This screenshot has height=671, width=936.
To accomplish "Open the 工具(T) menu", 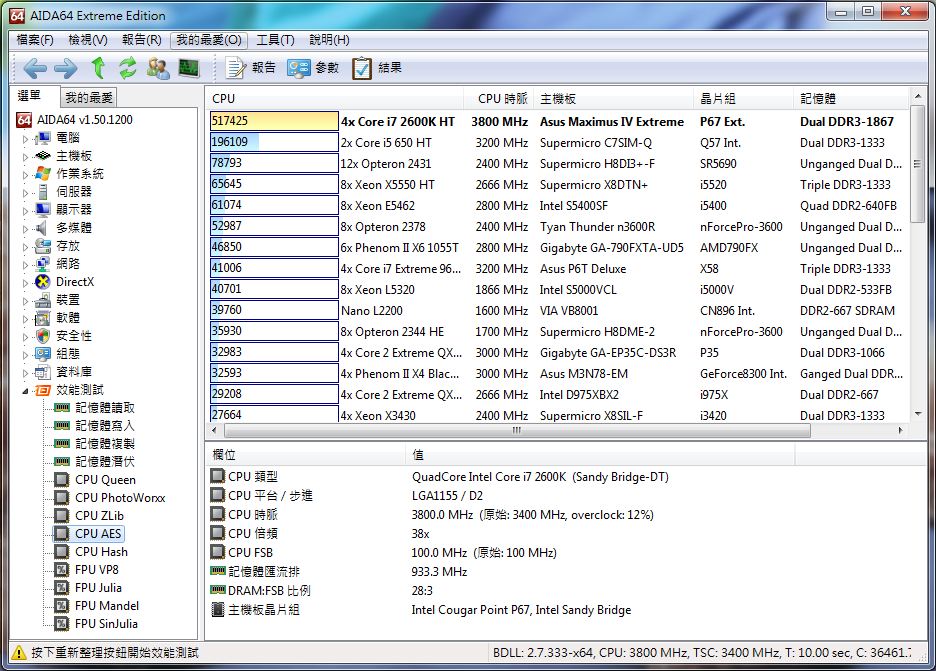I will click(x=275, y=40).
